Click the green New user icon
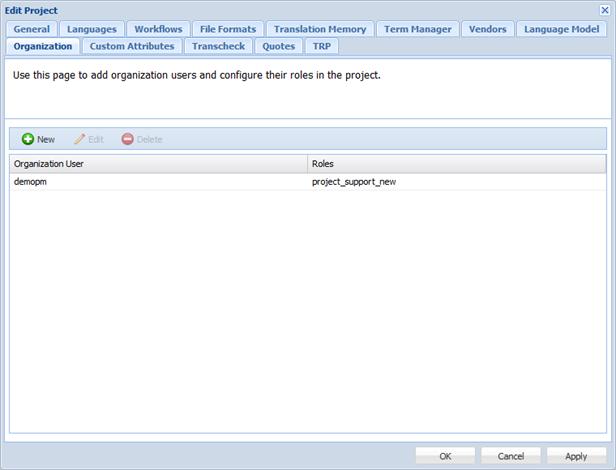 pyautogui.click(x=28, y=139)
